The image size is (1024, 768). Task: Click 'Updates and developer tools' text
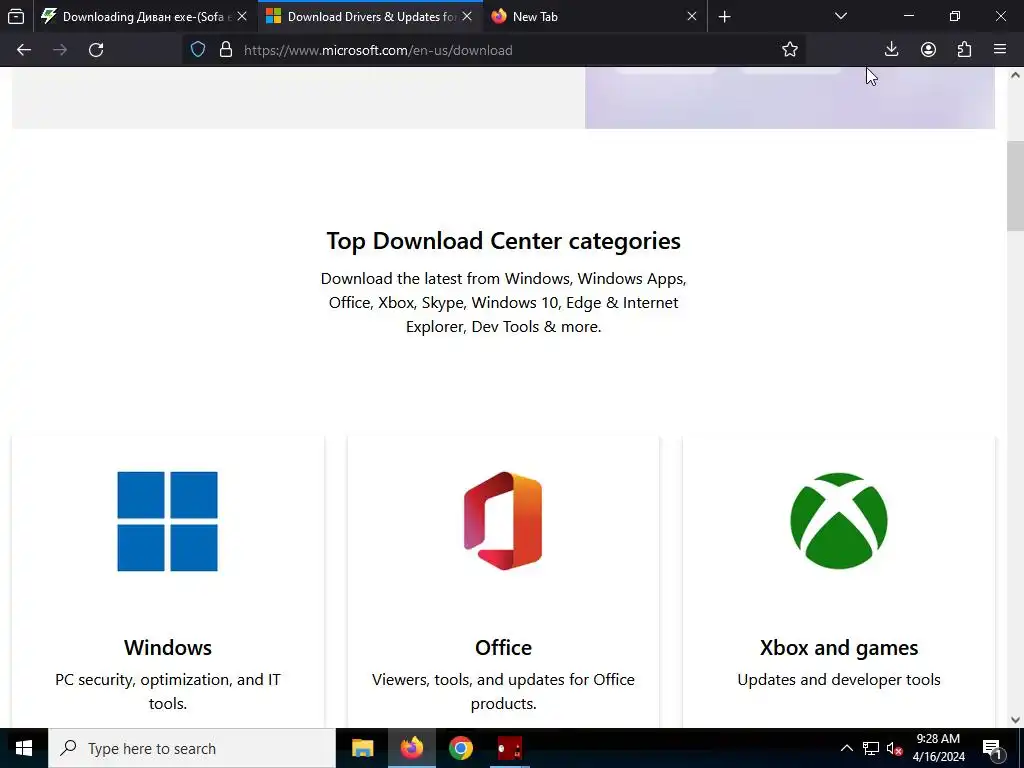pyautogui.click(x=839, y=679)
